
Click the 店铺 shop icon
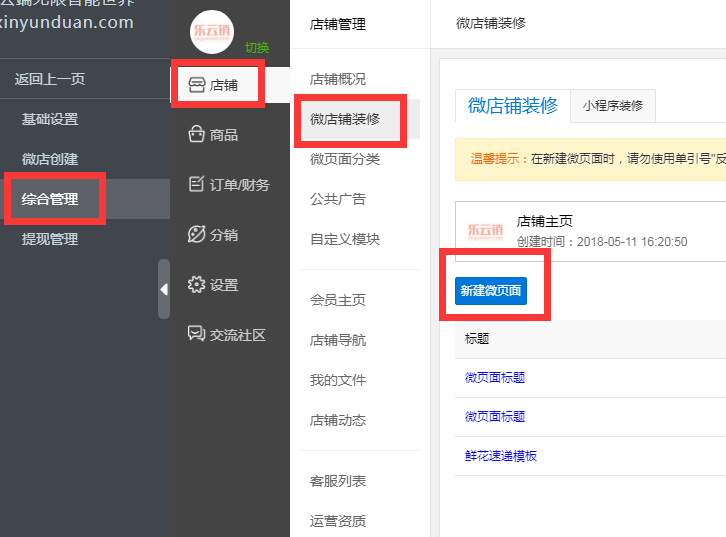[x=196, y=85]
